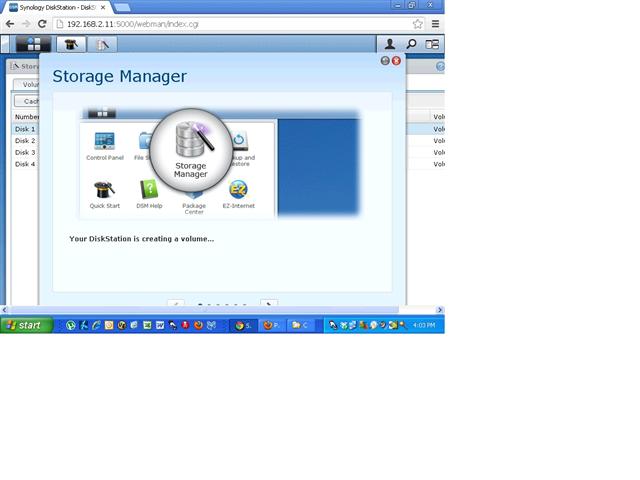Select the Disk 3 row
Image resolution: width=640 pixels, height=480 pixels.
pyautogui.click(x=25, y=152)
